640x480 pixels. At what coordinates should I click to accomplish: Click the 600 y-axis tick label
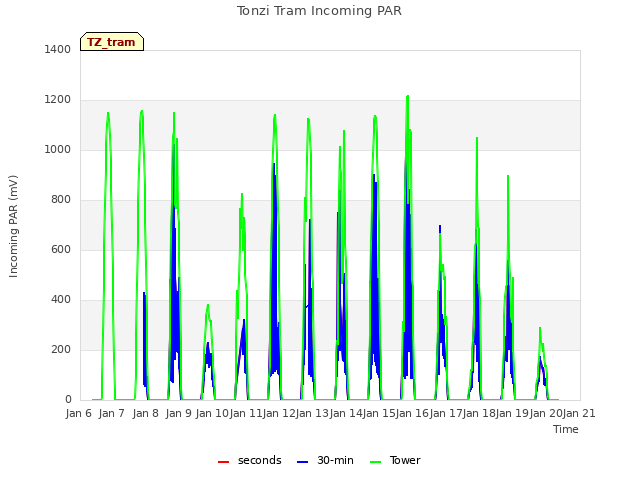point(61,250)
